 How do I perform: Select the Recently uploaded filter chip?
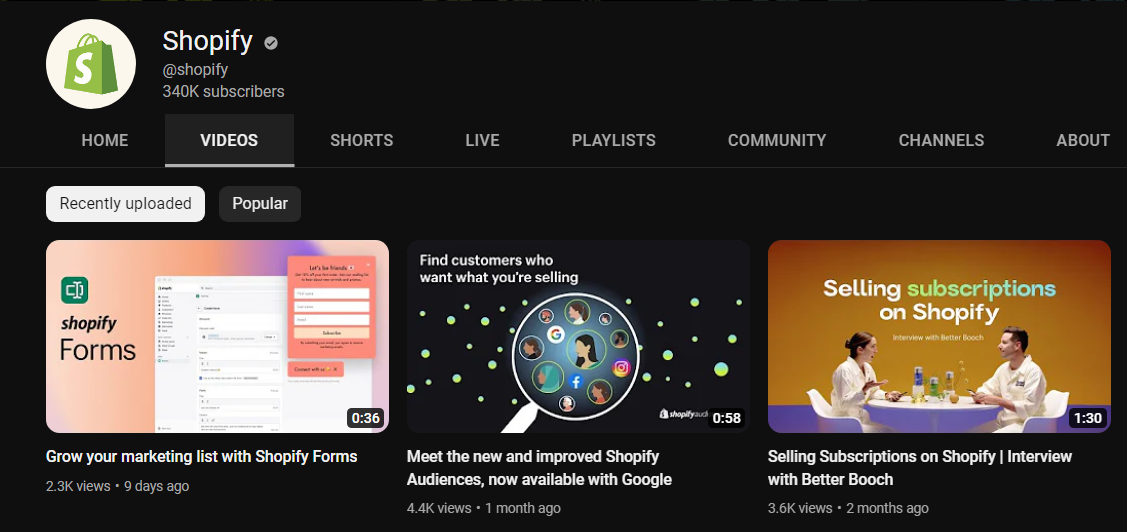coord(126,204)
